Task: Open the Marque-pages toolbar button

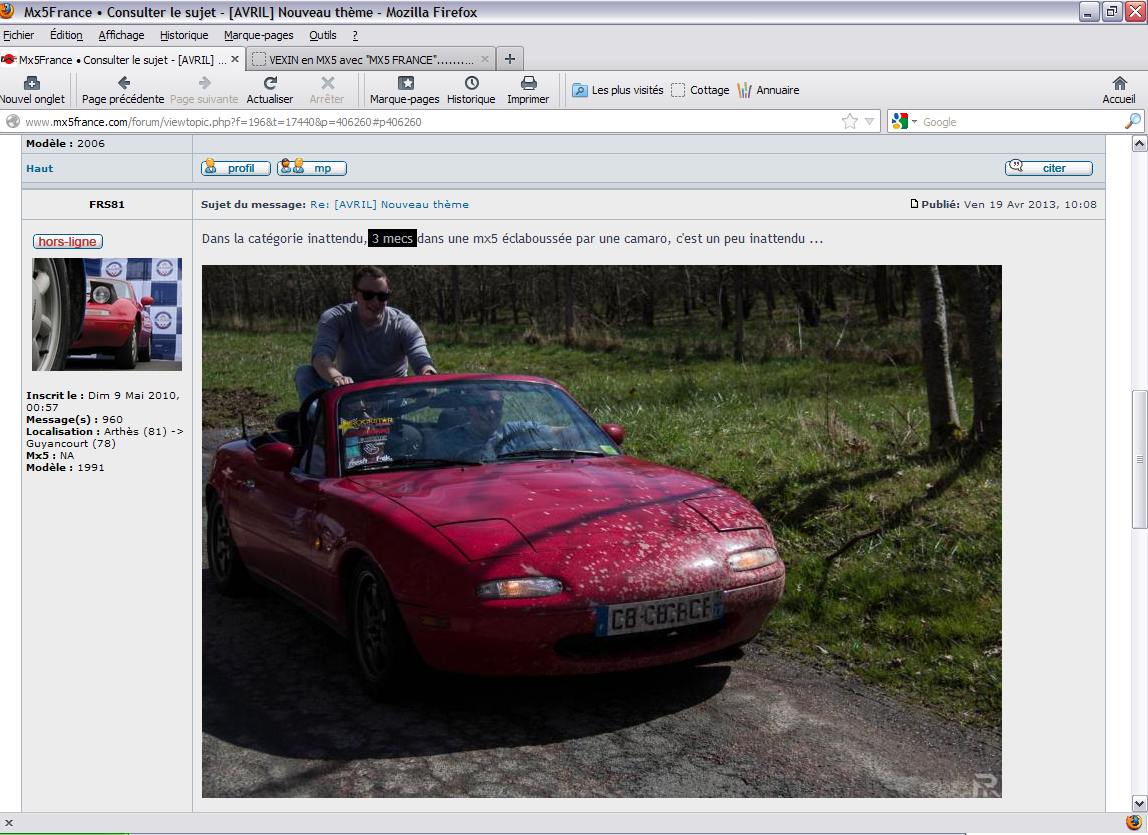Action: 404,90
